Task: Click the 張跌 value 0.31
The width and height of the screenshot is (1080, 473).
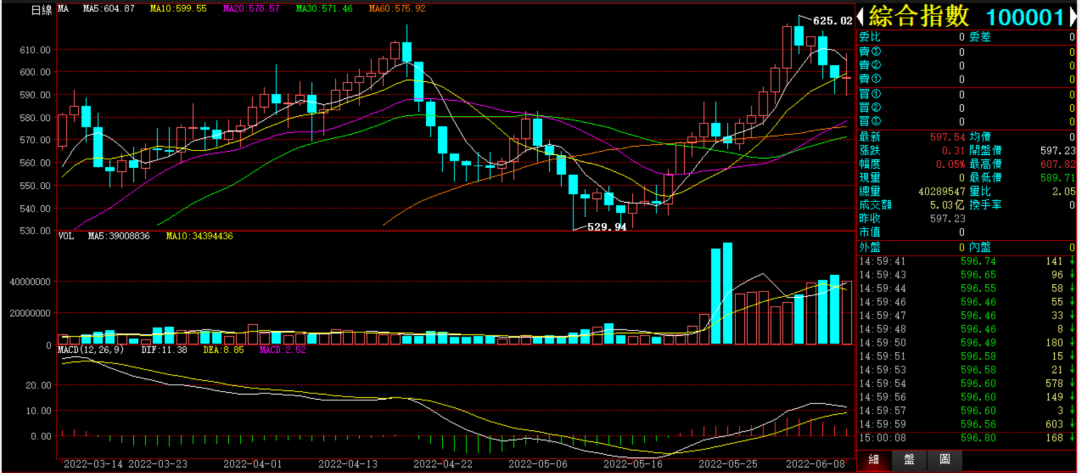Action: tap(955, 149)
